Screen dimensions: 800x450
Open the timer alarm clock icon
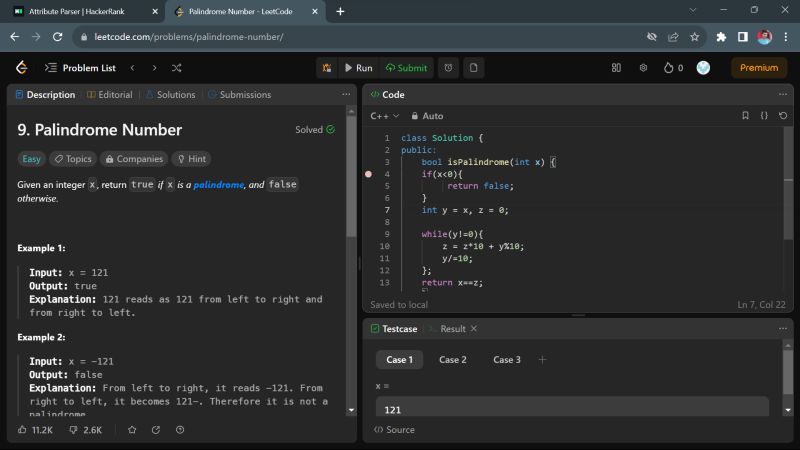pos(449,68)
